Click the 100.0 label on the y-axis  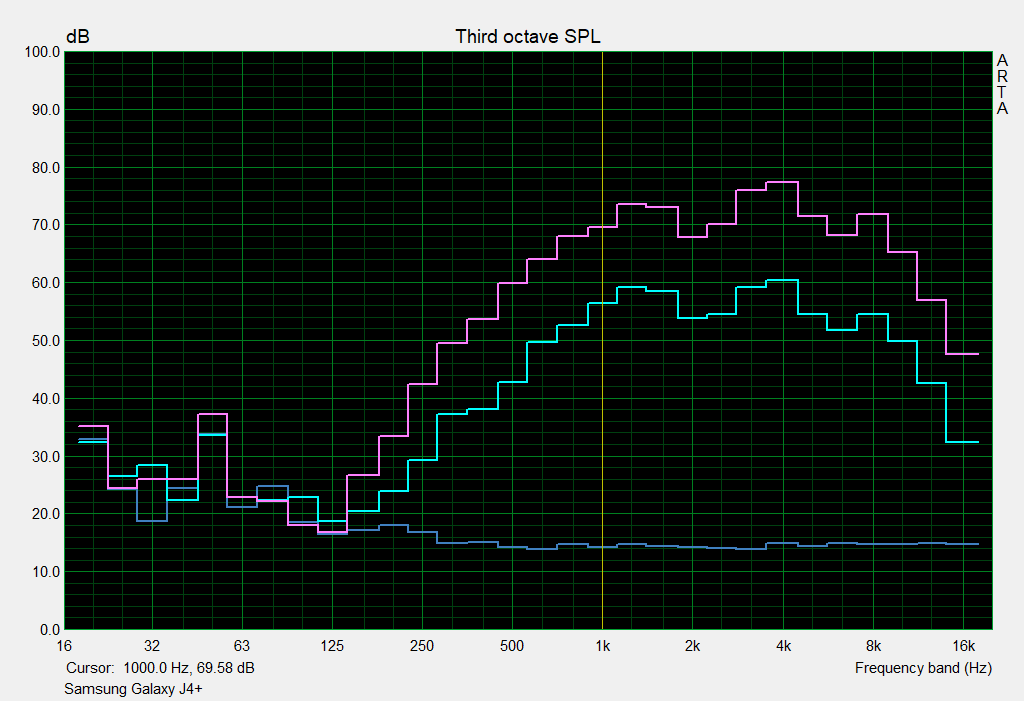click(x=40, y=52)
